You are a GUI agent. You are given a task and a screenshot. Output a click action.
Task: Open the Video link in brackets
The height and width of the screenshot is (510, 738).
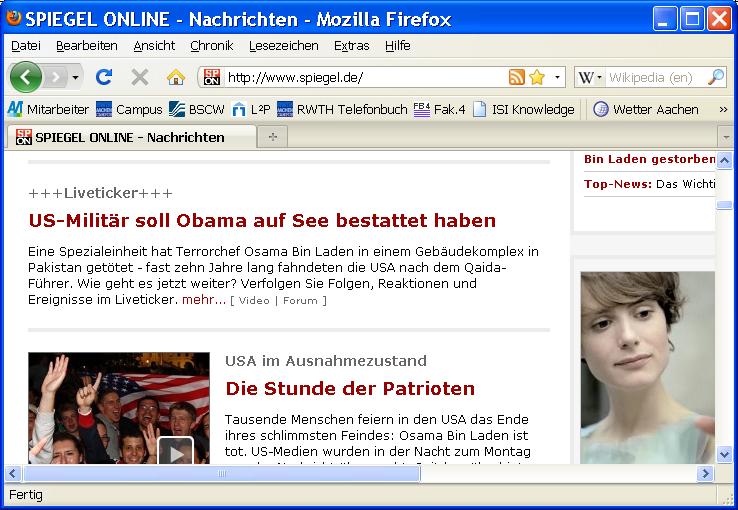click(x=254, y=301)
